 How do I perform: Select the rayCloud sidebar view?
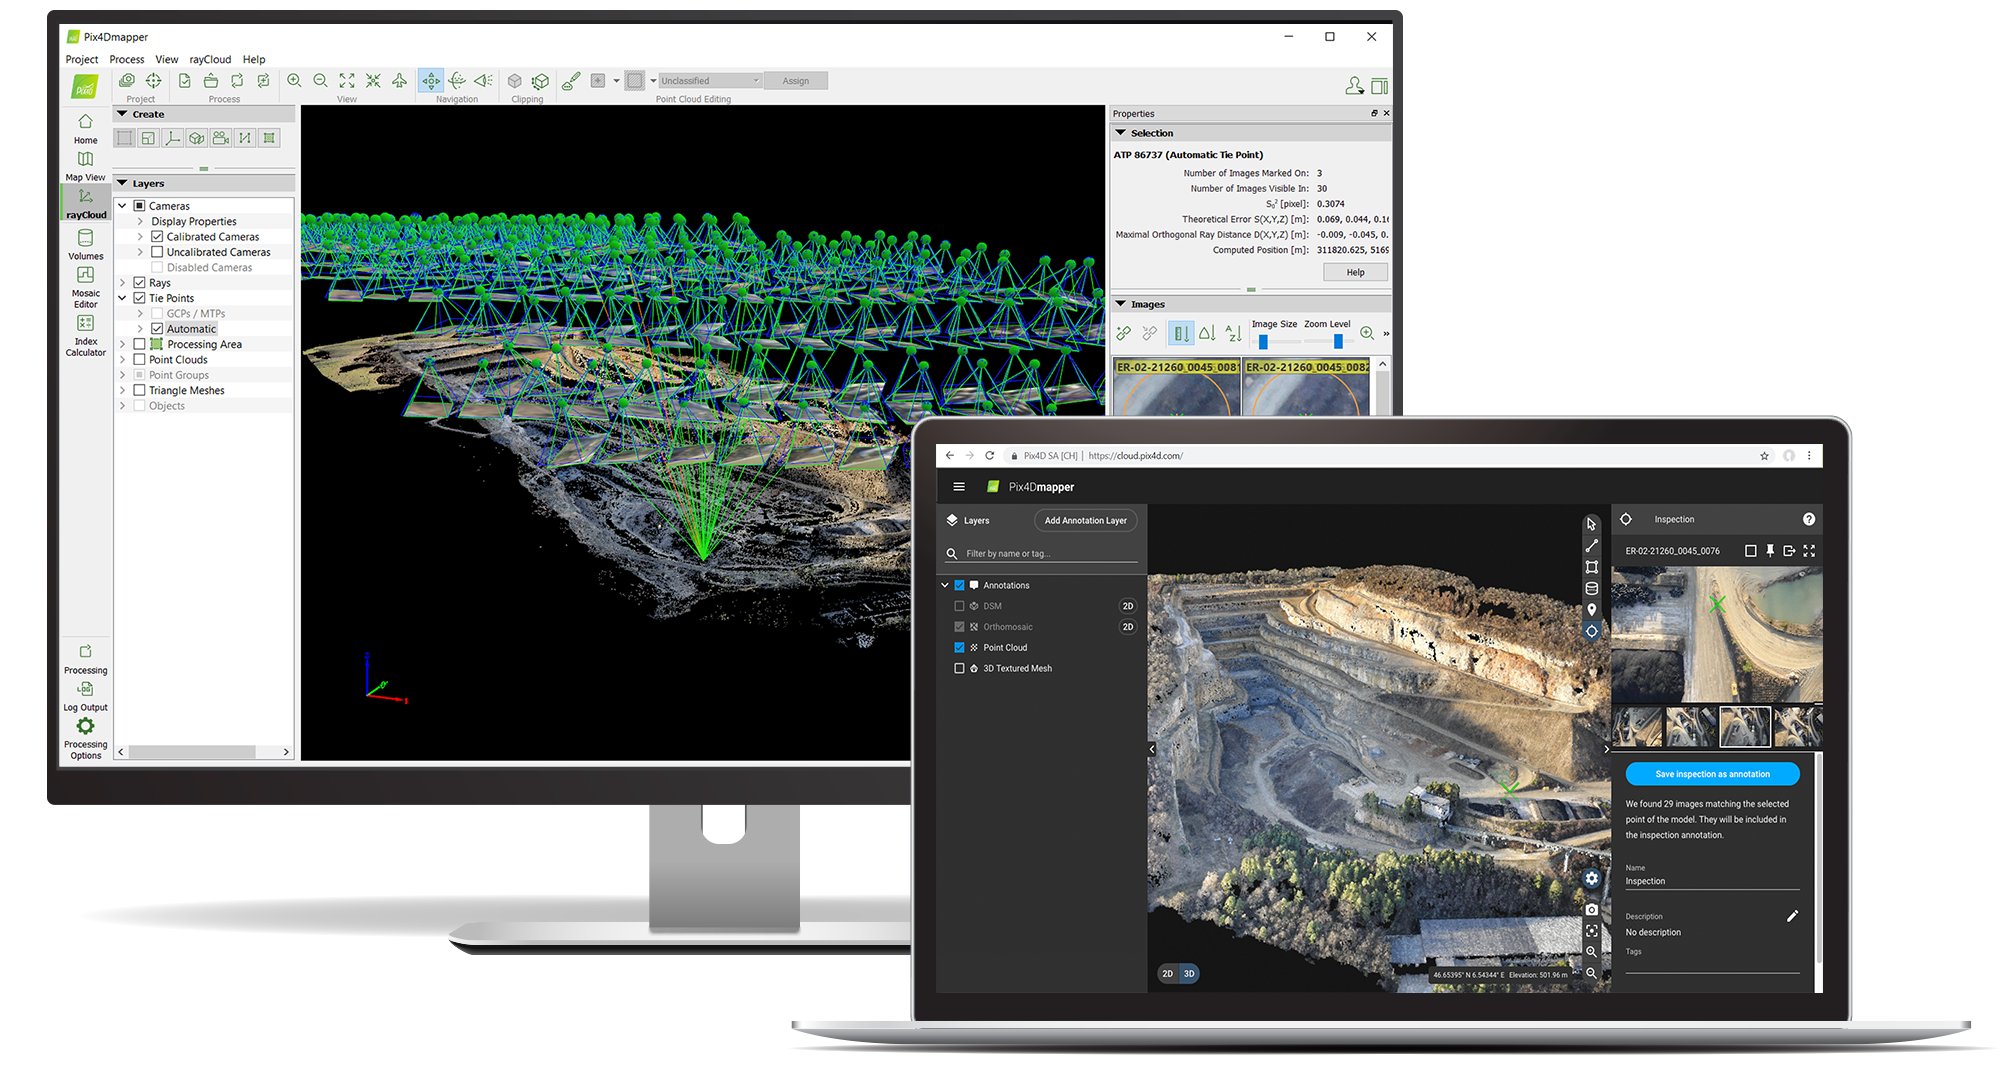pos(86,203)
